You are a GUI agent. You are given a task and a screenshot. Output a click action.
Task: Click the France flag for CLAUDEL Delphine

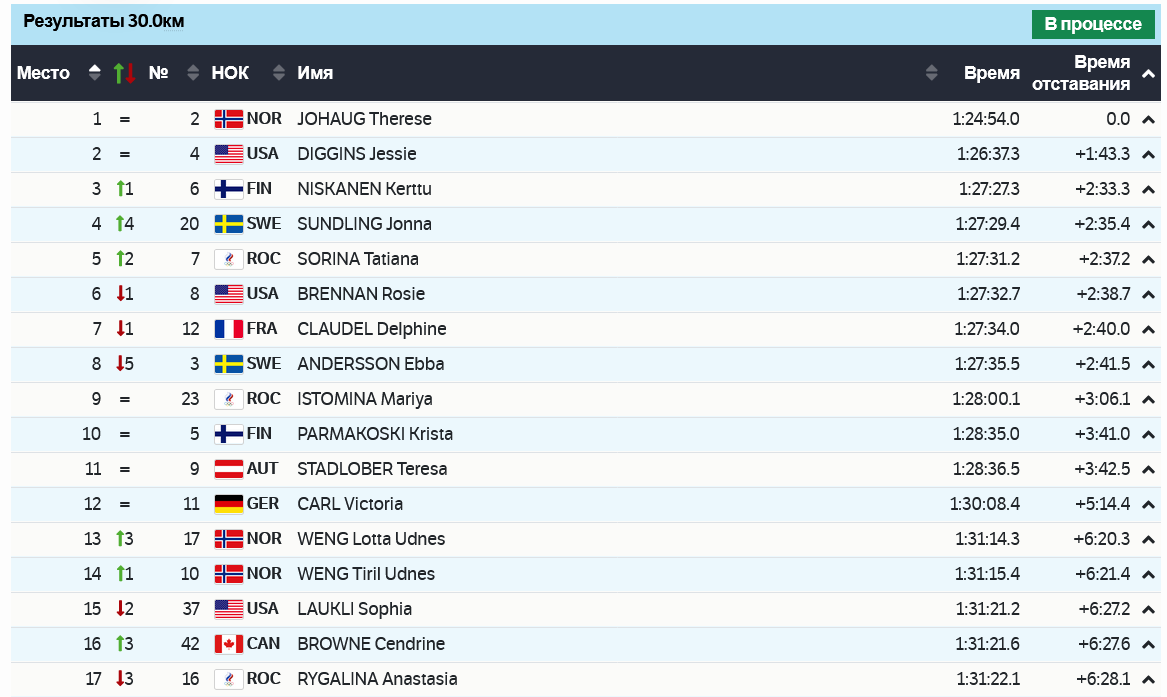click(229, 329)
